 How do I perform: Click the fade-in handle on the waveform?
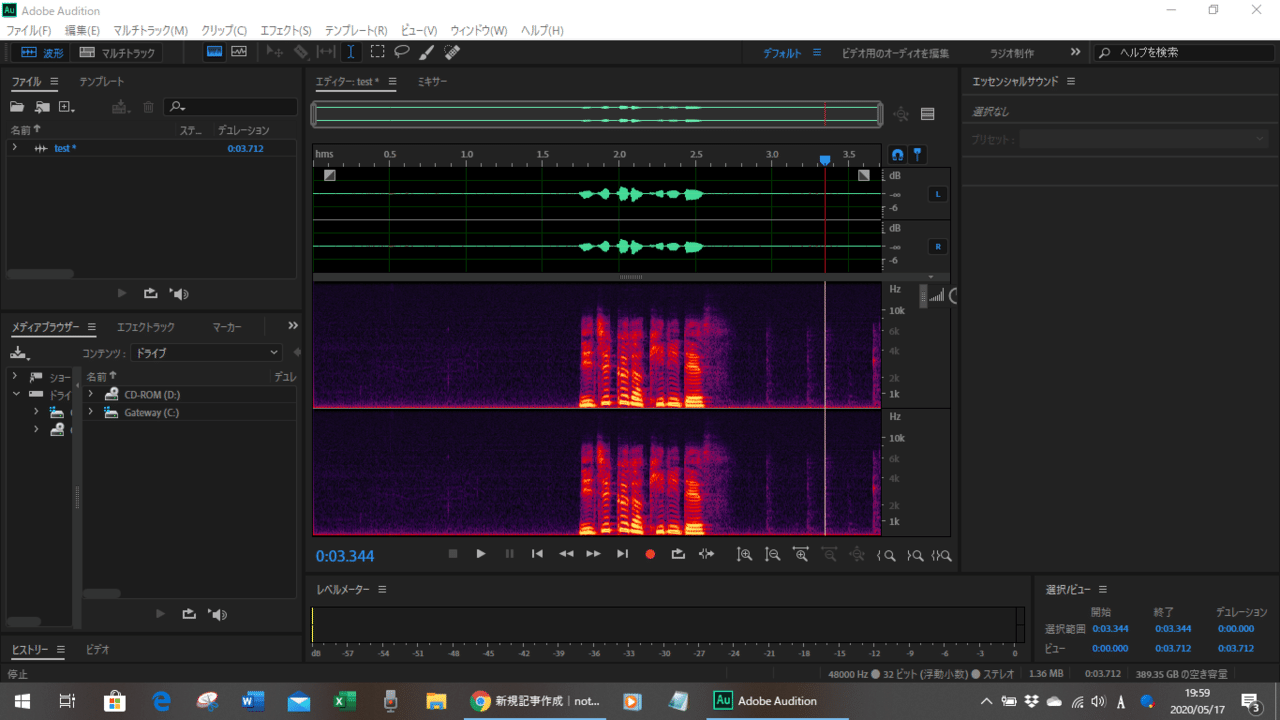click(x=330, y=175)
